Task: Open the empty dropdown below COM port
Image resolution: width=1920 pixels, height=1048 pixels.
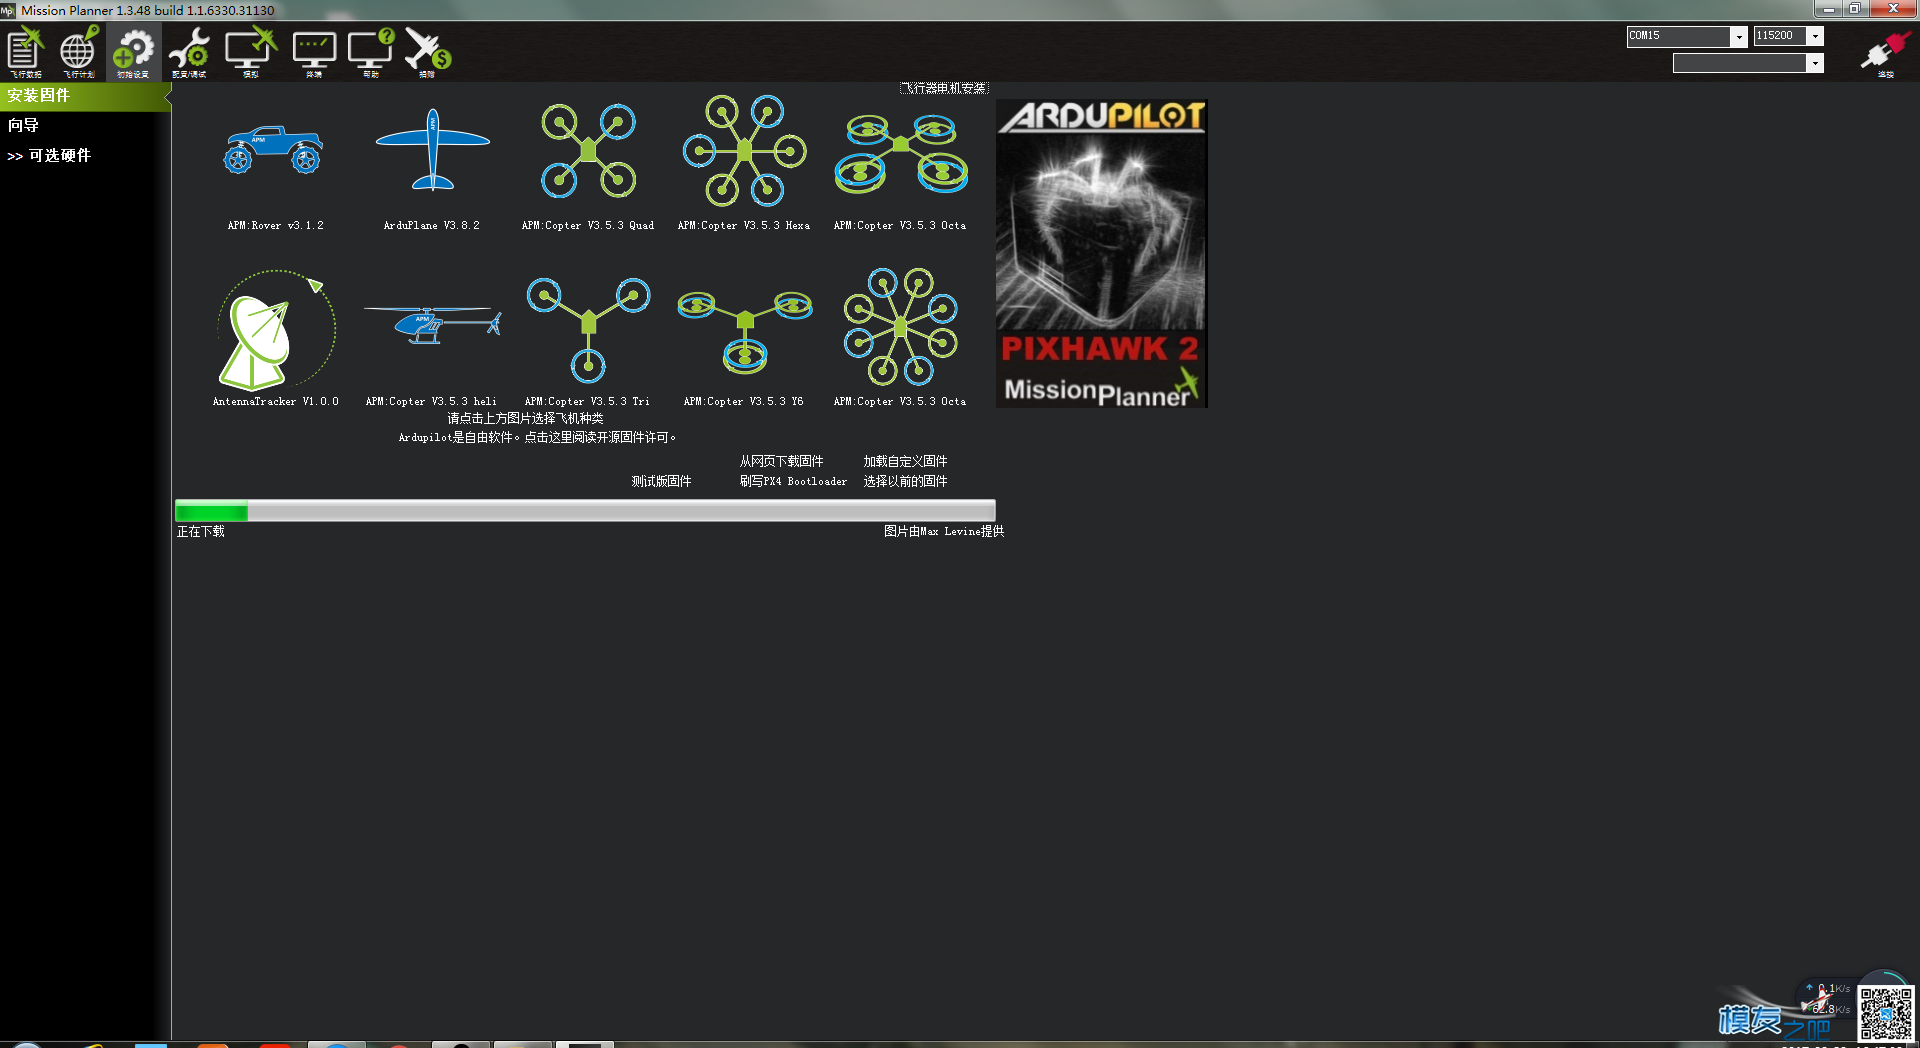Action: (1748, 63)
